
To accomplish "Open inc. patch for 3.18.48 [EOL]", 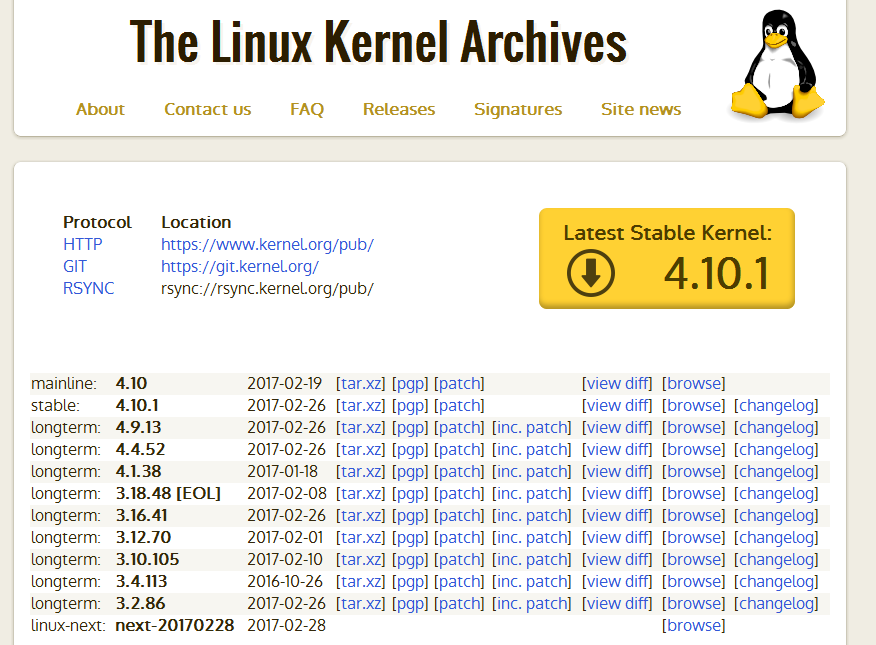I will (531, 494).
